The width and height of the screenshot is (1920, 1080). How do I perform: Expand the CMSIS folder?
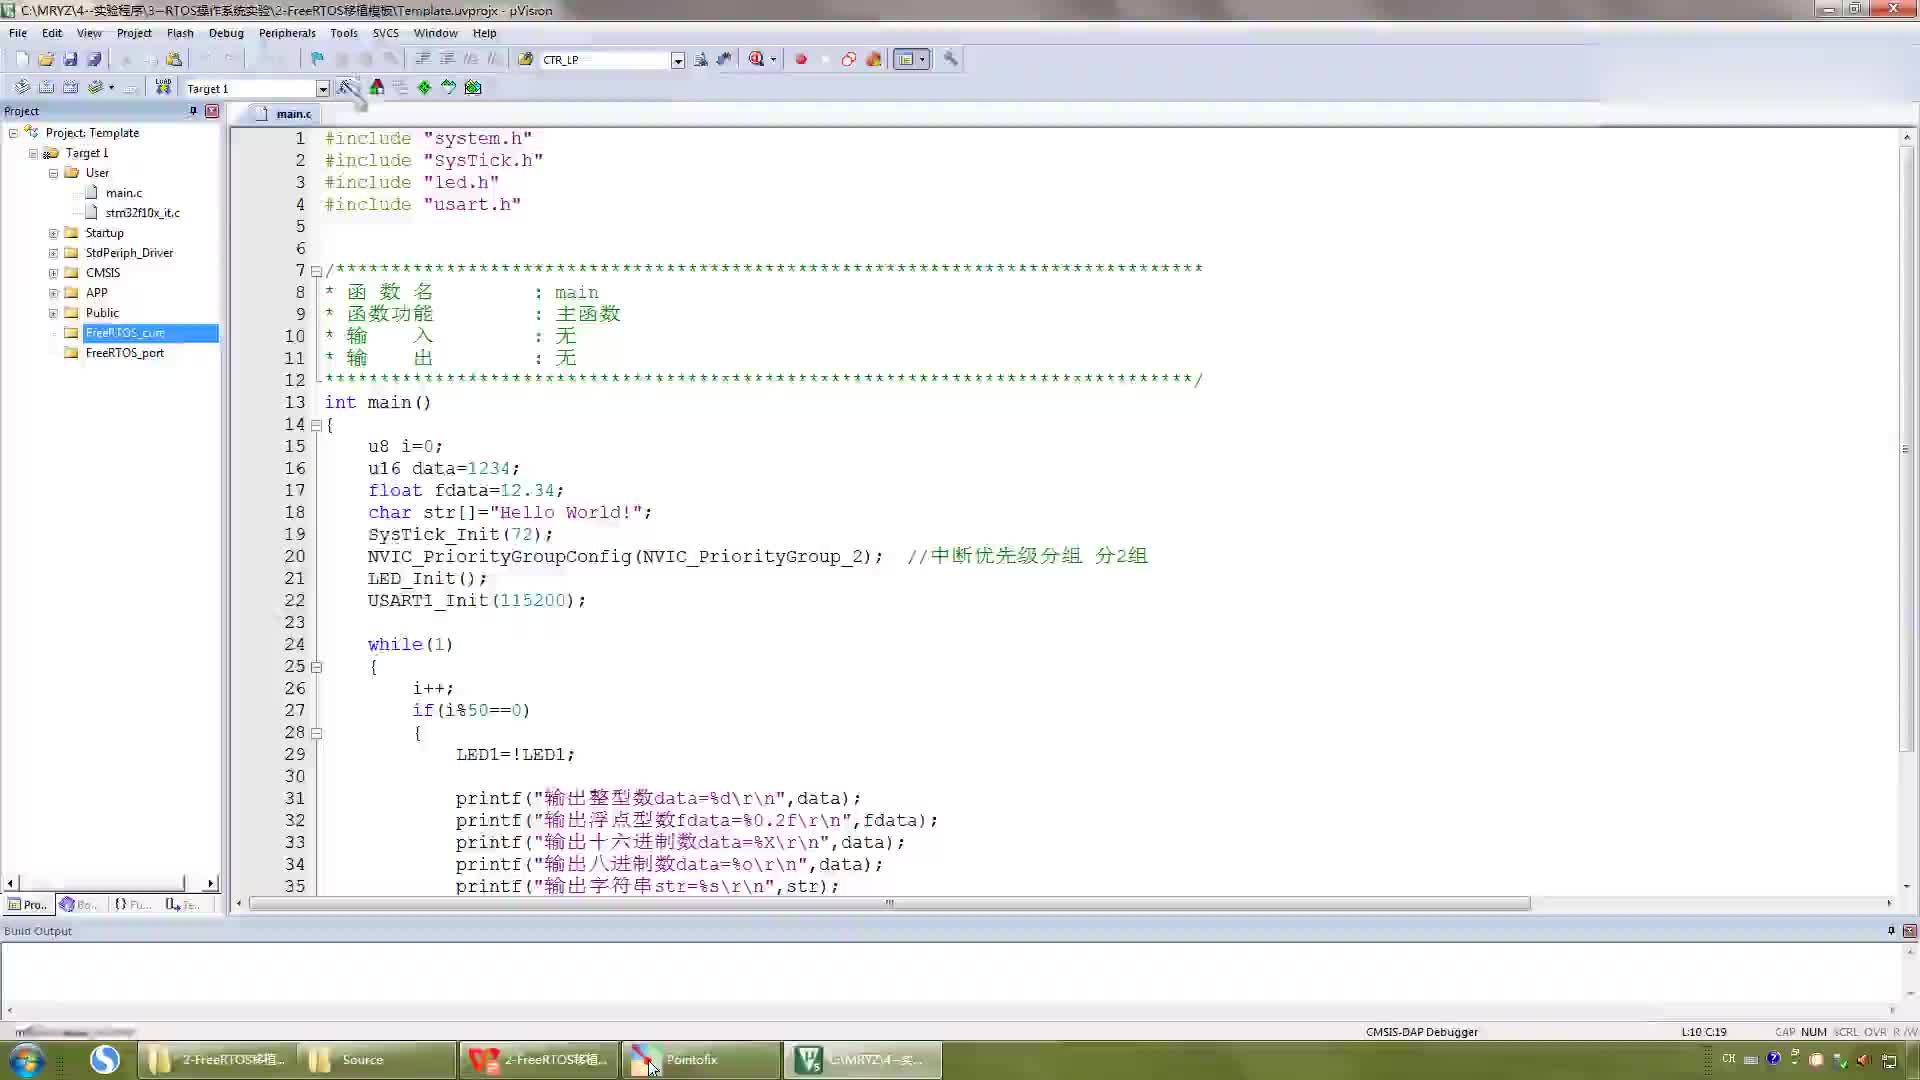[x=54, y=273]
